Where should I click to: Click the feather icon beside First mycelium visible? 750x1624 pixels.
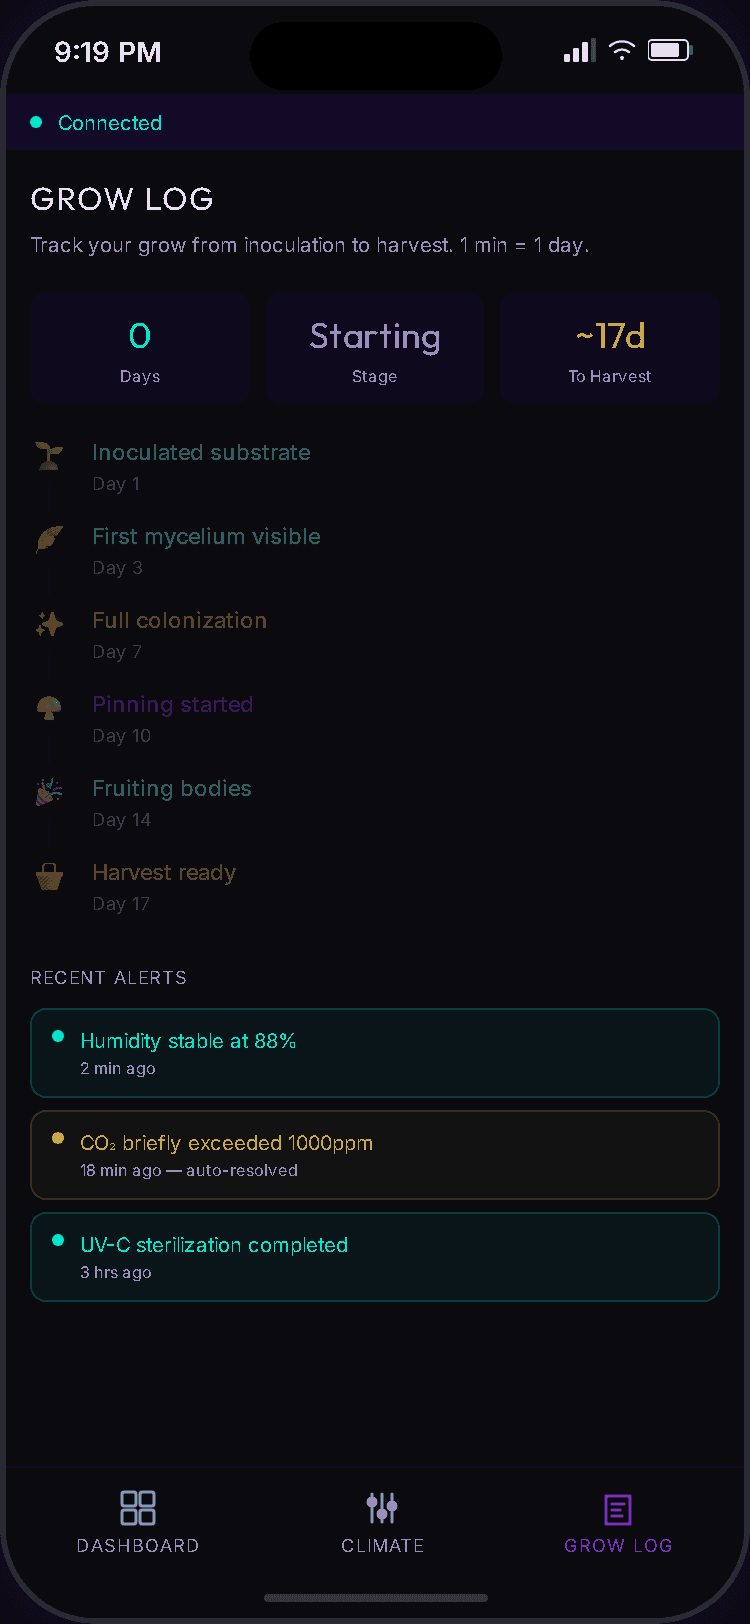(x=49, y=538)
